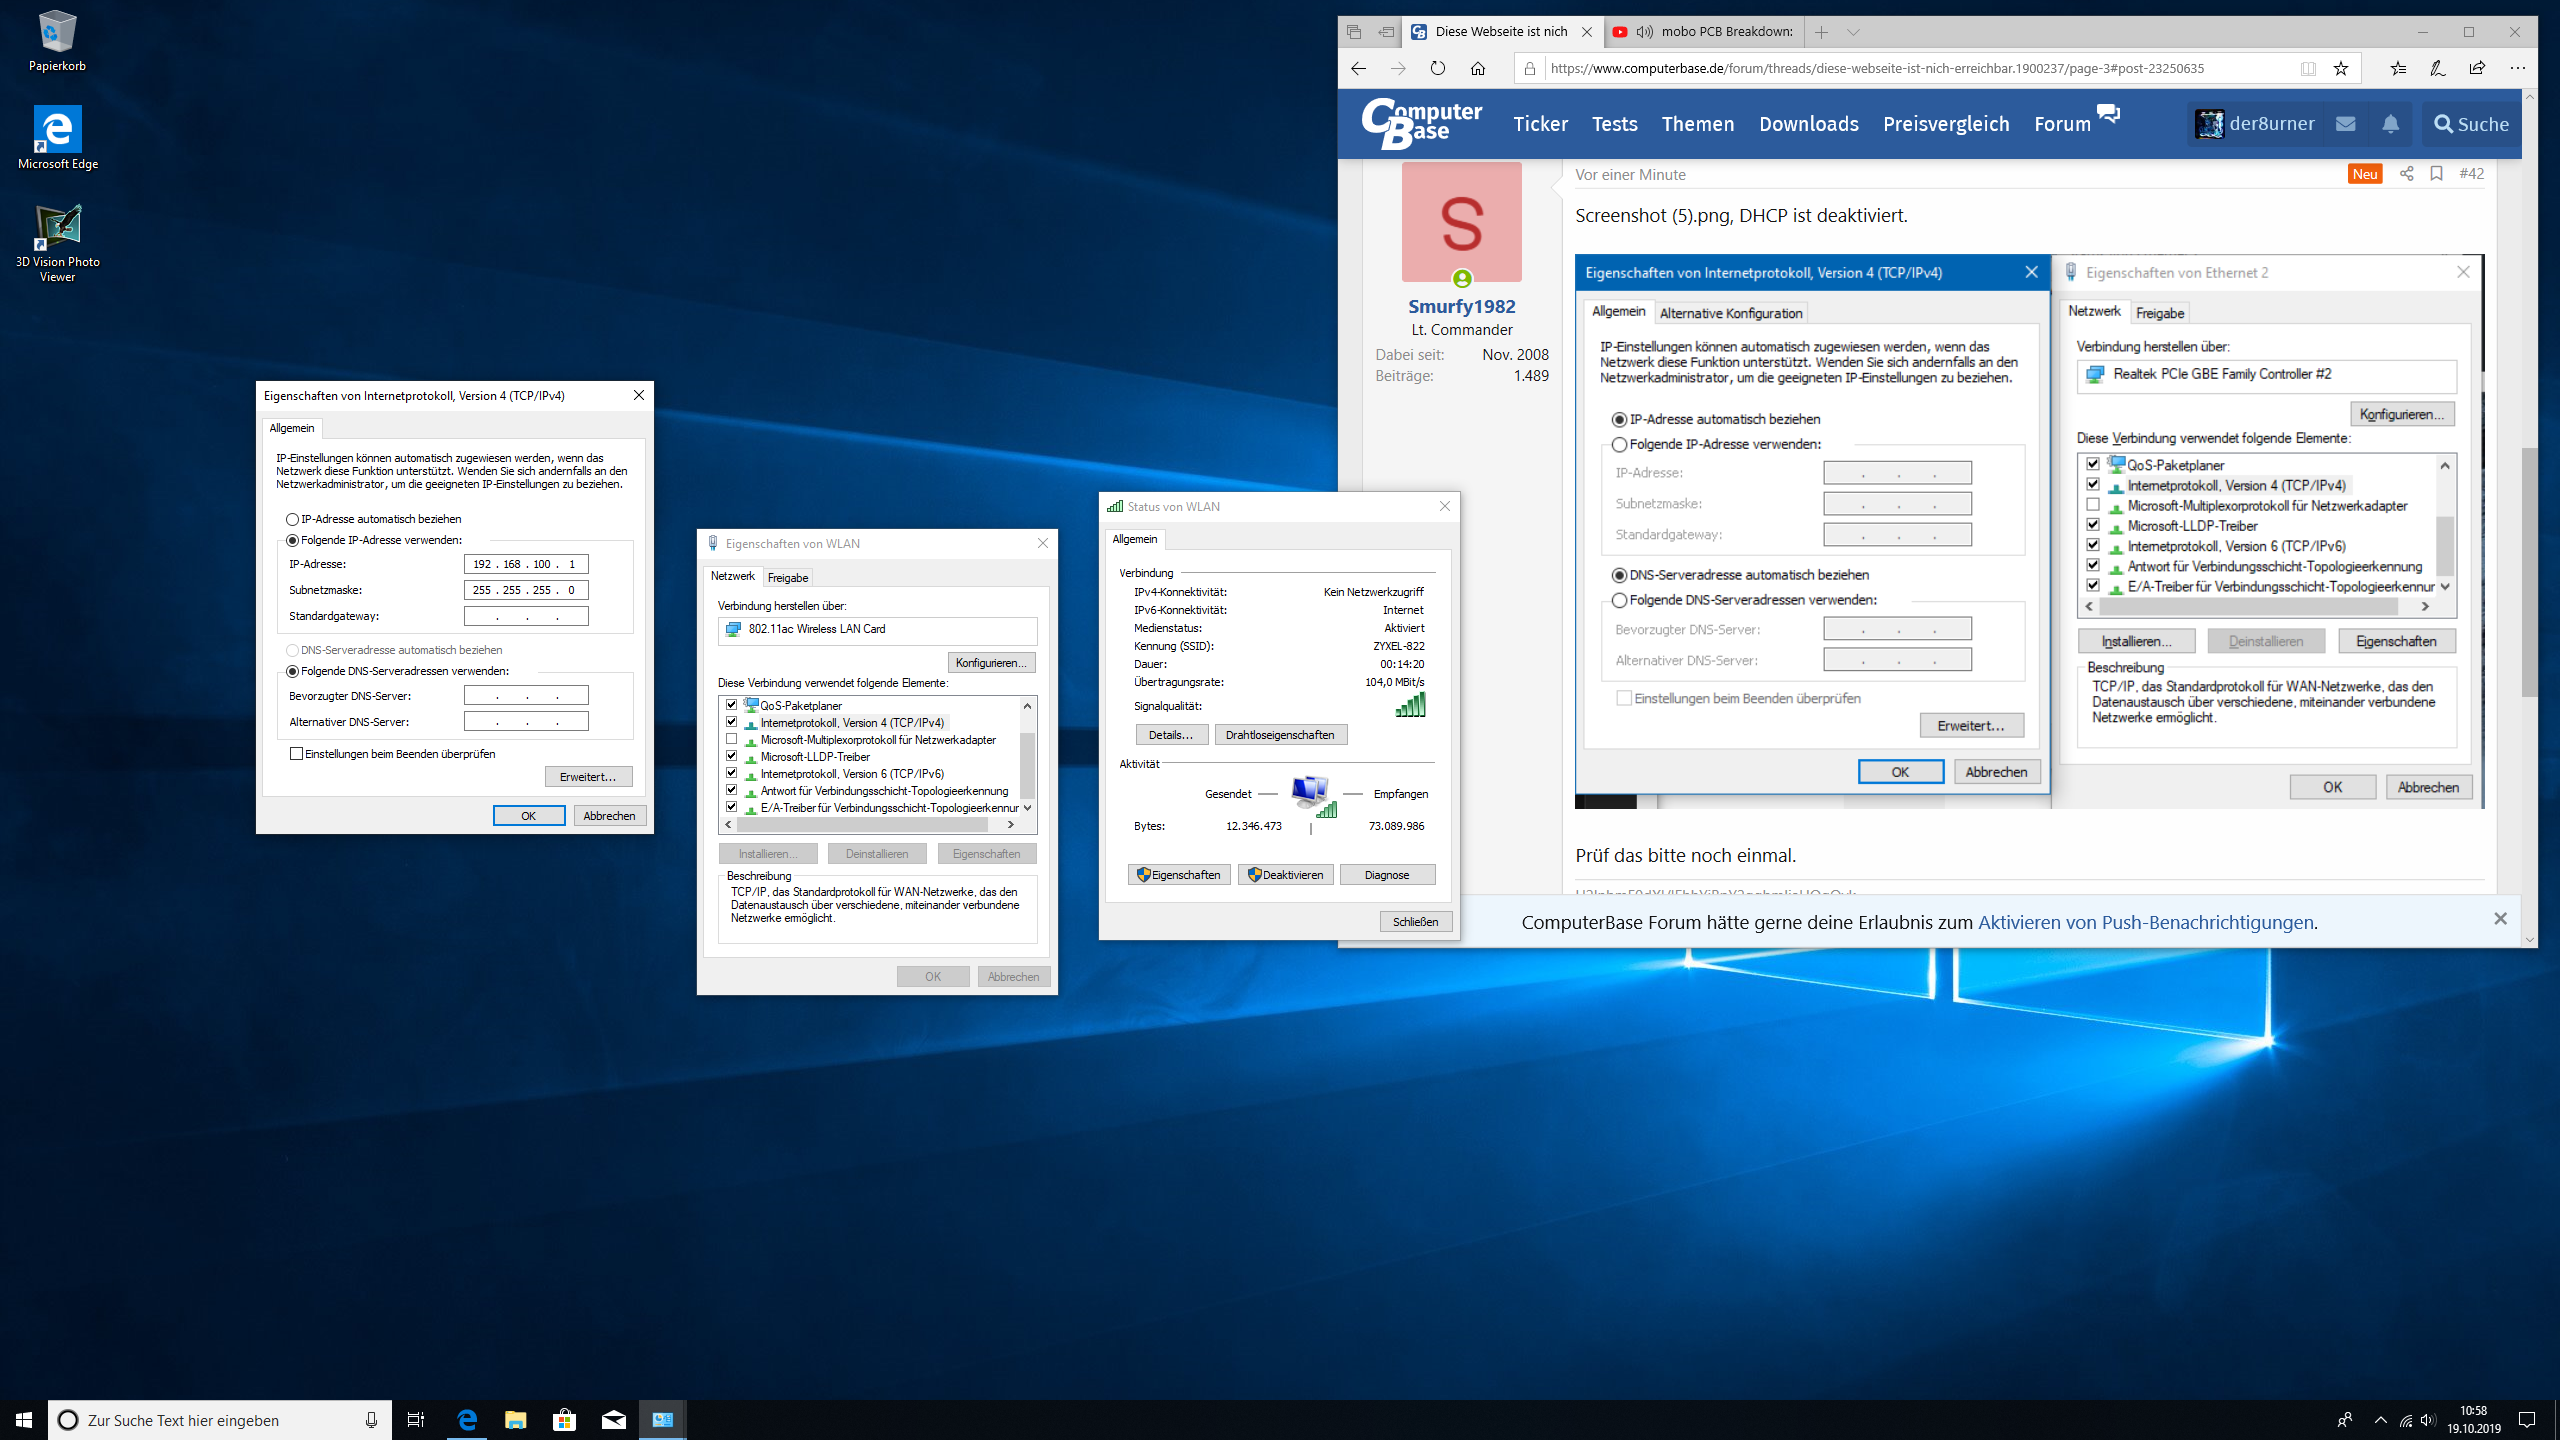
Task: Check 'Einstellungen beim Beenden überprüfen' box
Action: pyautogui.click(x=296, y=754)
